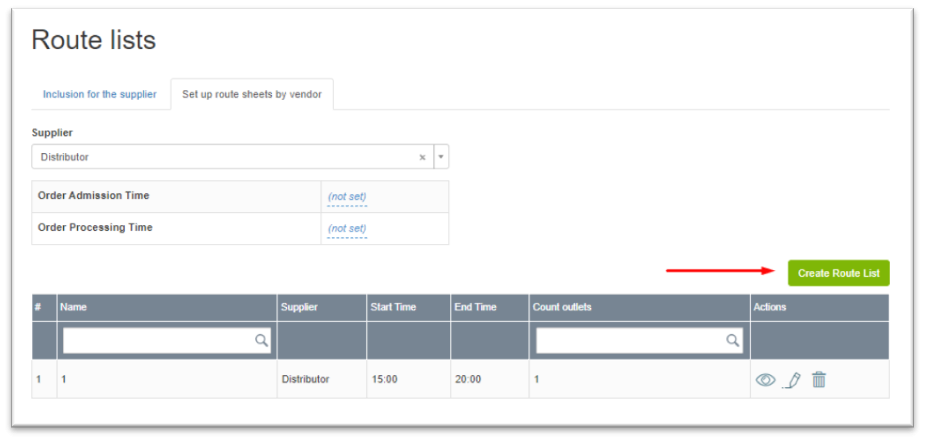Select Set up route sheets by vendor tab
The height and width of the screenshot is (441, 925).
pos(251,95)
